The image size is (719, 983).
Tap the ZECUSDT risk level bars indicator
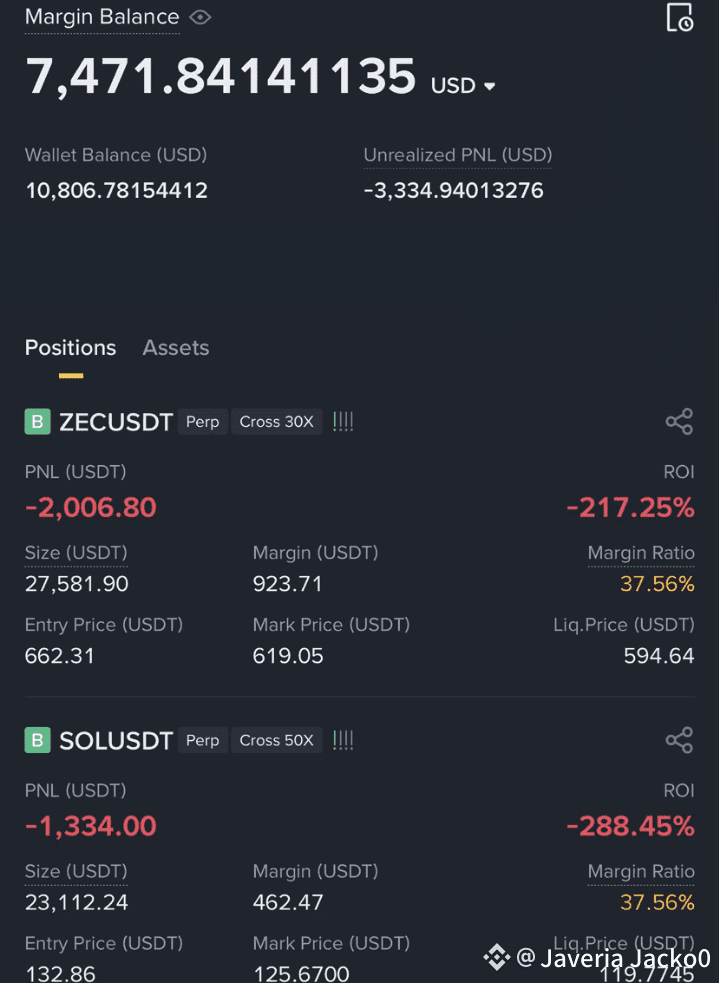(x=343, y=422)
